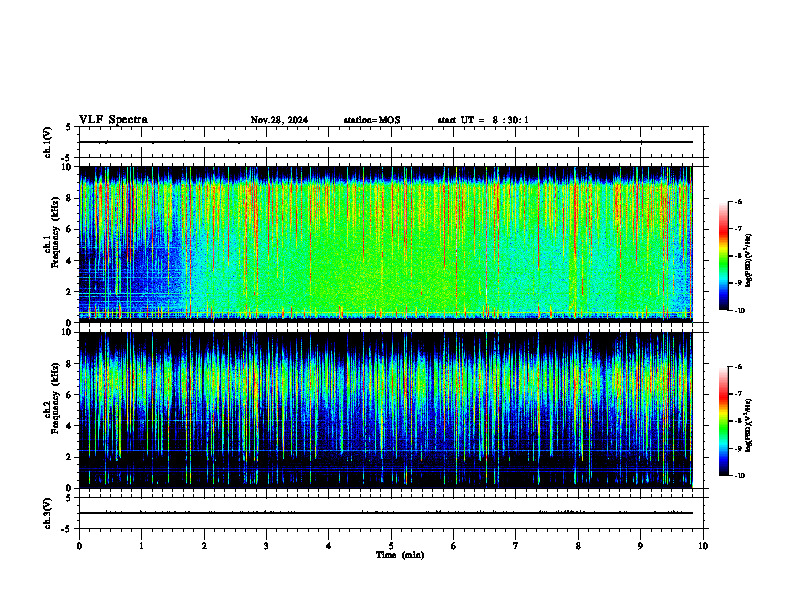
Task: Click the ch.1 voltage waveform trace
Action: pyautogui.click(x=386, y=142)
